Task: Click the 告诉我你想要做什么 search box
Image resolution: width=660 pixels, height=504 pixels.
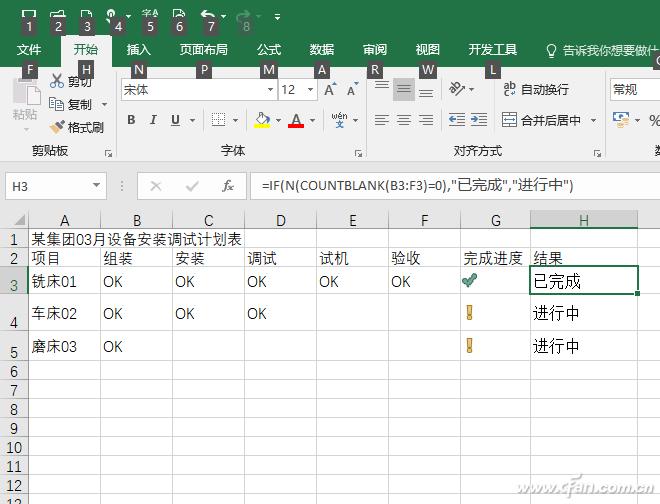Action: 602,51
